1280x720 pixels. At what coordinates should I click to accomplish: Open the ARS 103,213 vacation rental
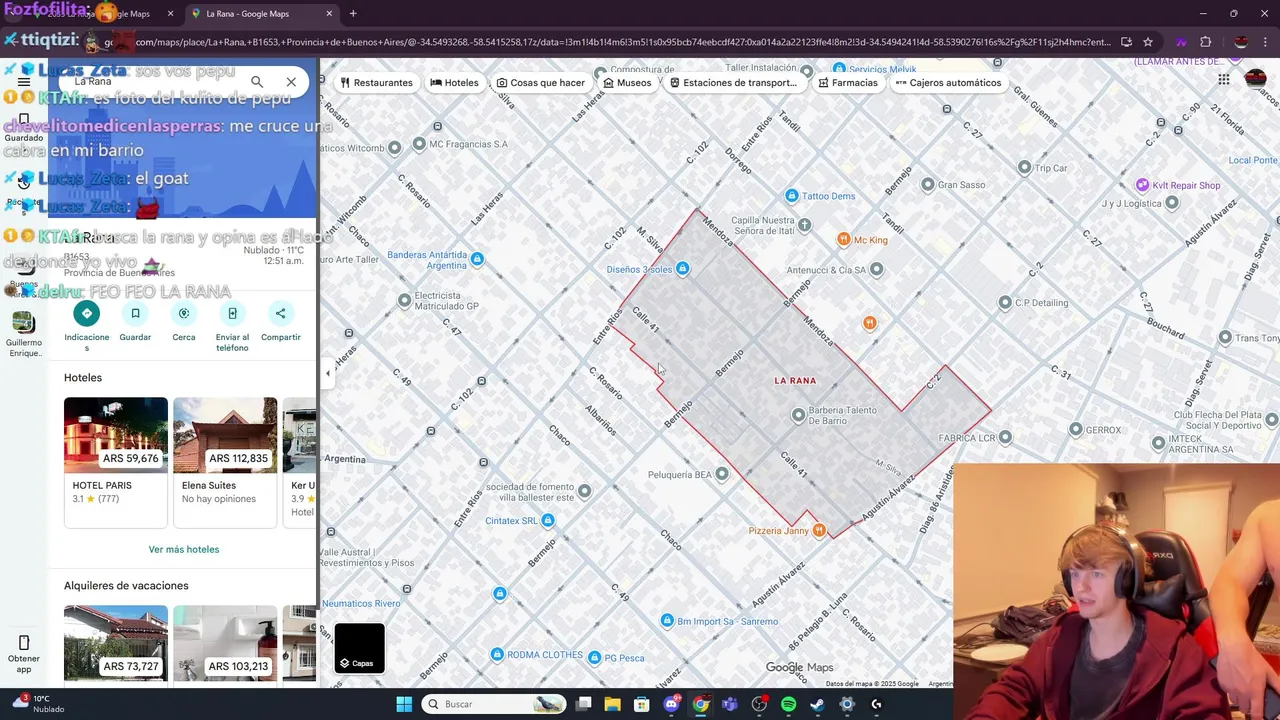225,643
